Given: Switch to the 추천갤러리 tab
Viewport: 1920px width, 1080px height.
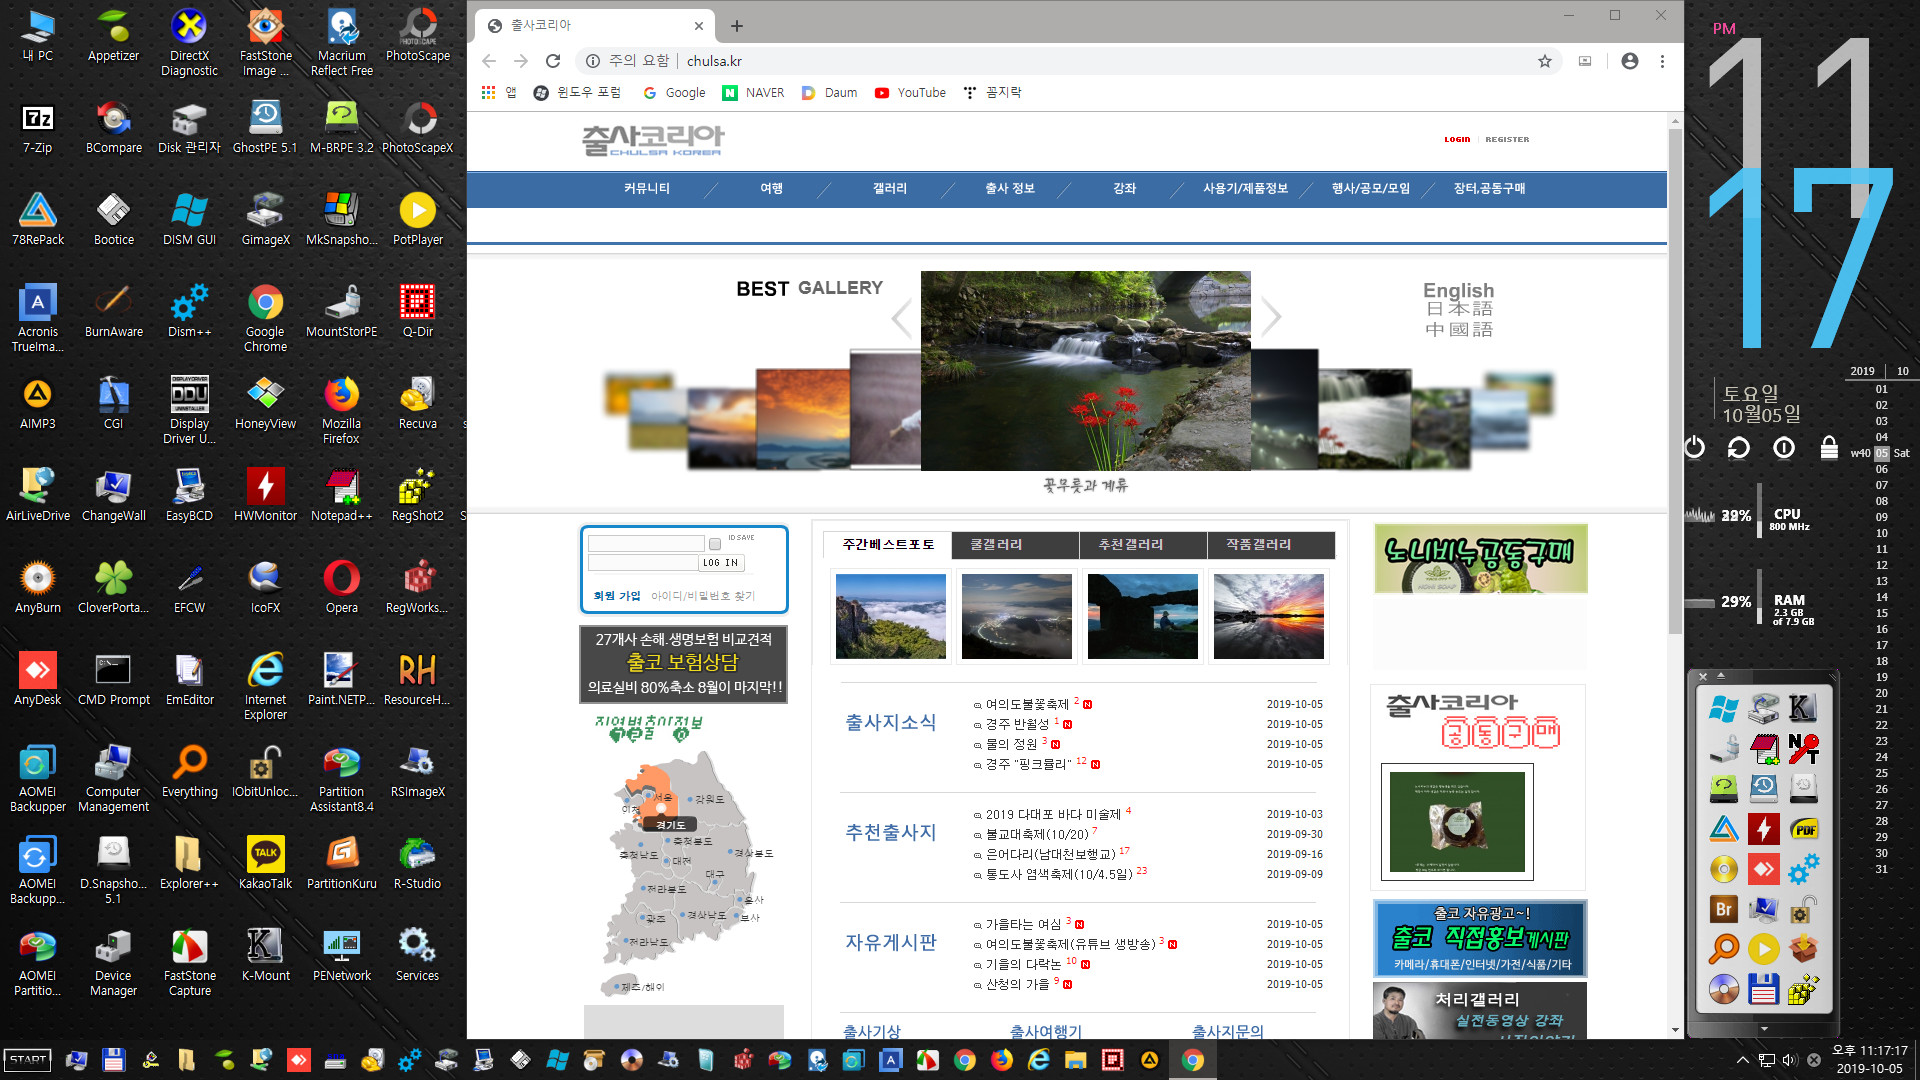Looking at the screenshot, I should coord(1143,545).
